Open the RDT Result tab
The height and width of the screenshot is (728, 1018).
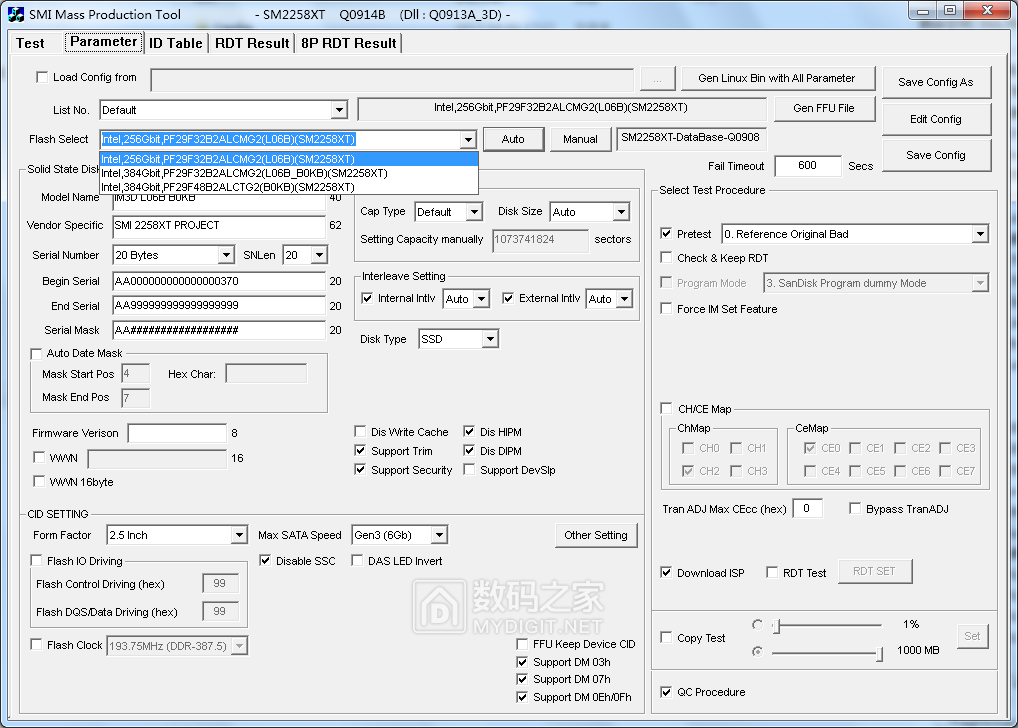(x=252, y=43)
